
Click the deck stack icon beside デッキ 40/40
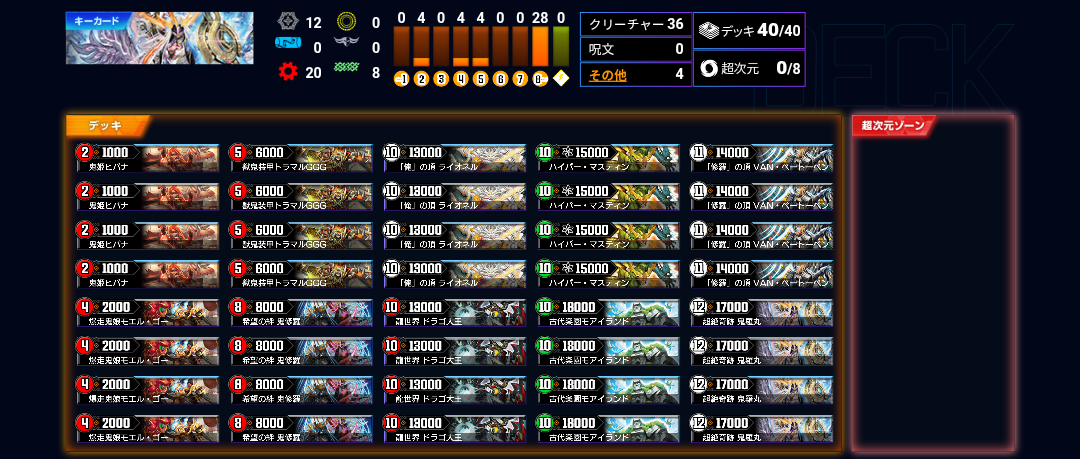709,30
